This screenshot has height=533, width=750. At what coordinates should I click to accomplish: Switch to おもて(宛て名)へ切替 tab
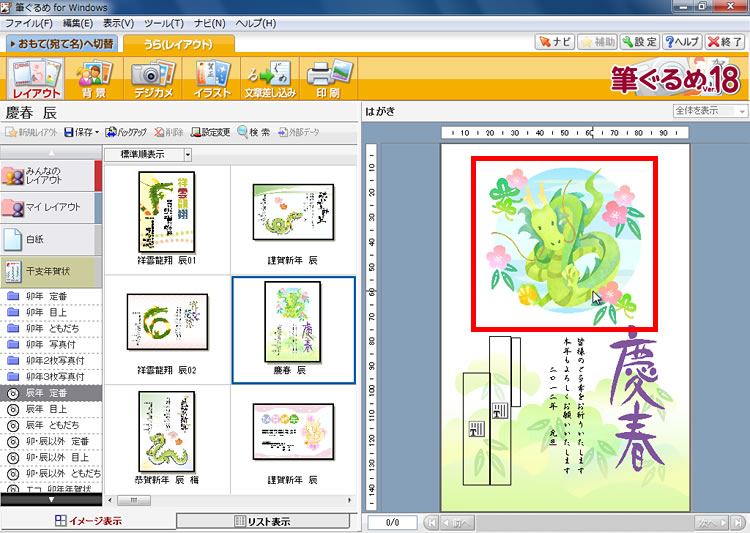pos(62,44)
